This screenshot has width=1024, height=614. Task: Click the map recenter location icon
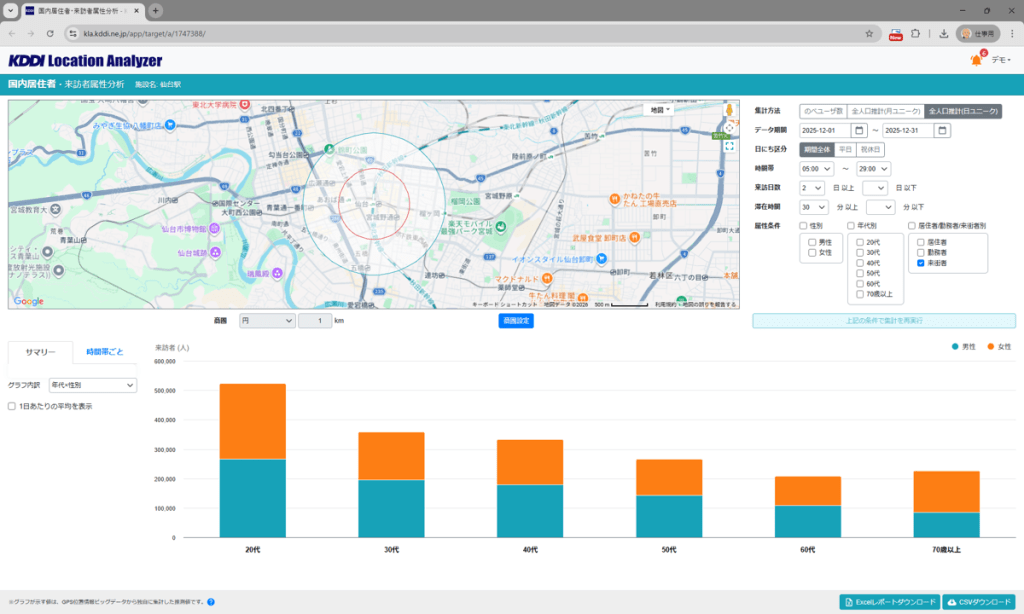point(730,128)
